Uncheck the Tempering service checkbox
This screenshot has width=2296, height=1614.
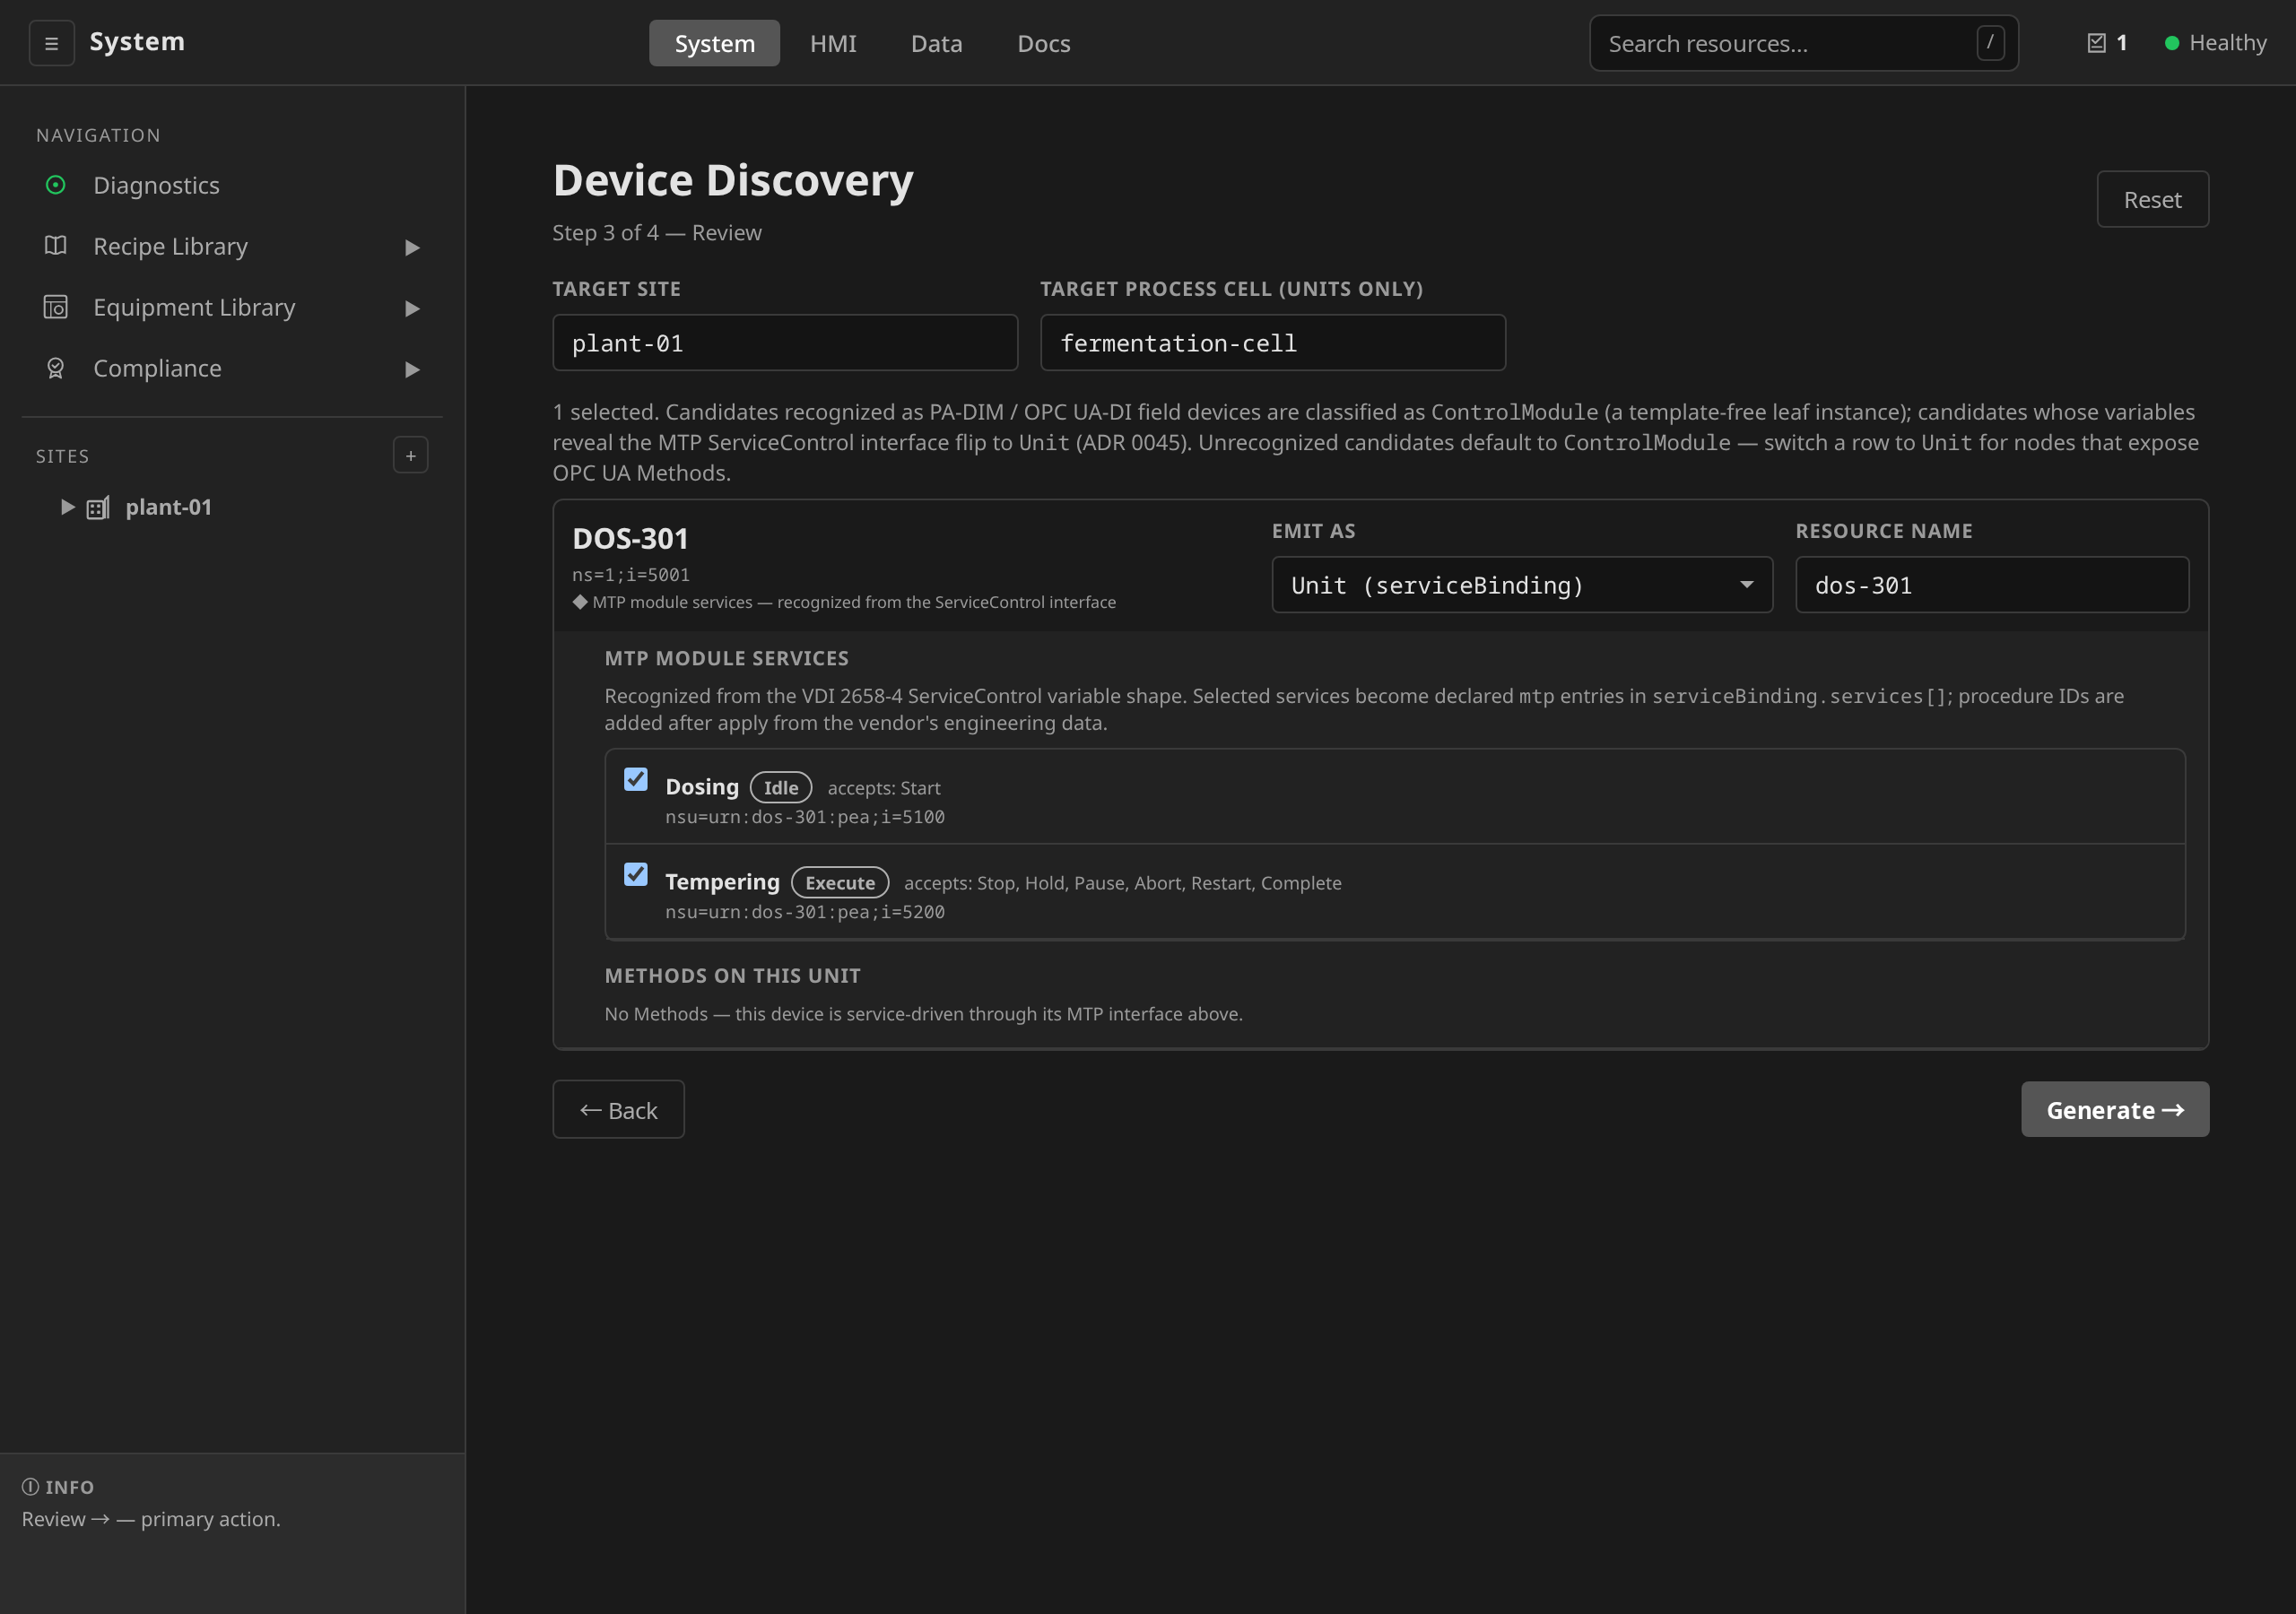point(636,874)
